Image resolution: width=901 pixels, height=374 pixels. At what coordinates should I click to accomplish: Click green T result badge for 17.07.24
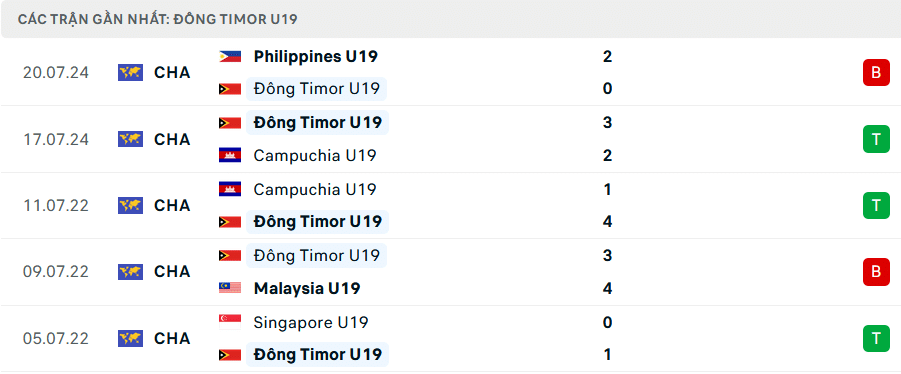876,139
